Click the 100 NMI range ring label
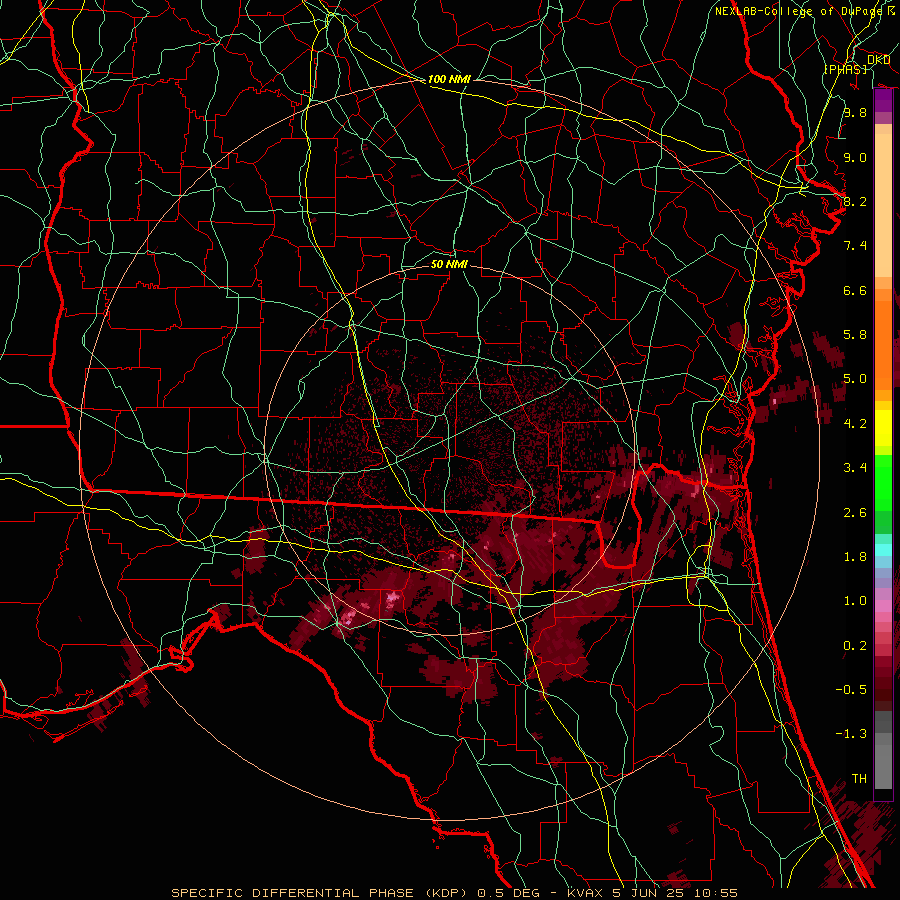Viewport: 900px width, 900px height. point(449,79)
